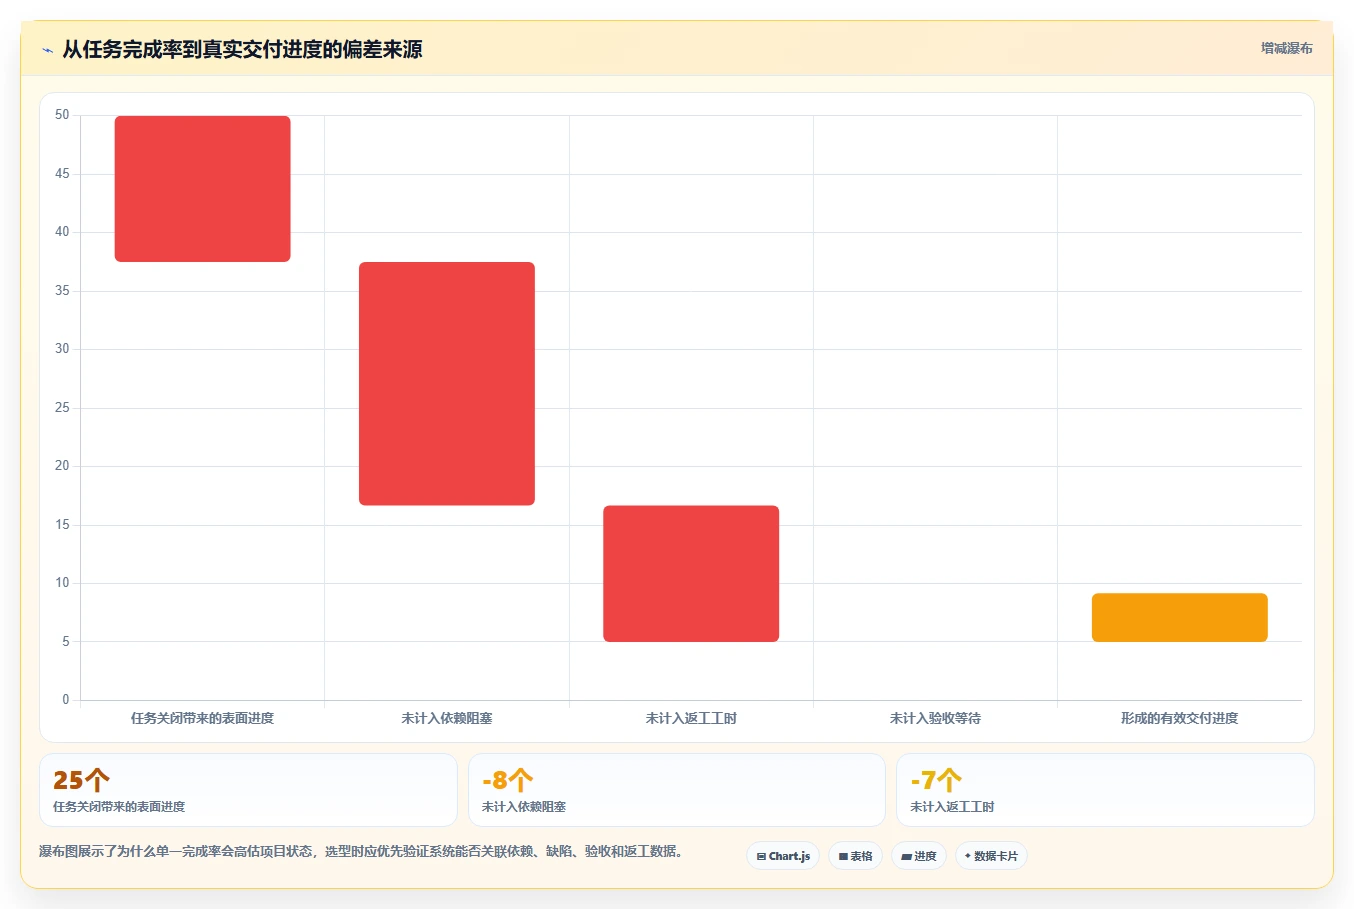Click y-axis tick value 25
The image size is (1354, 909).
pos(62,408)
